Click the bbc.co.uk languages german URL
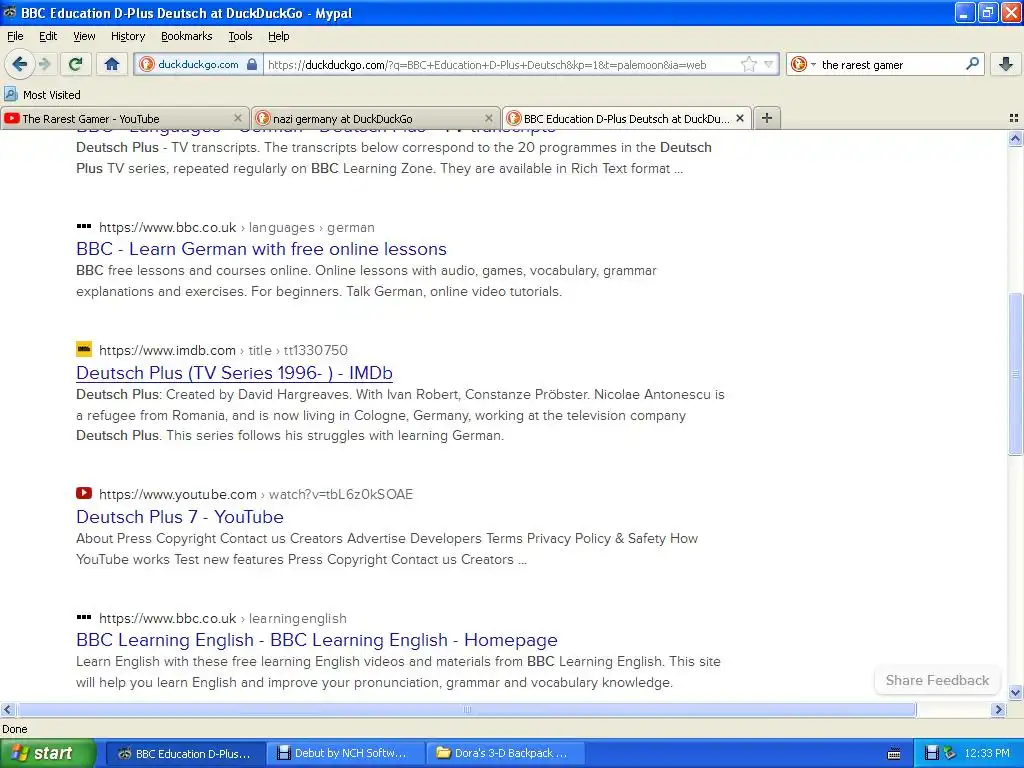The width and height of the screenshot is (1024, 768). click(x=236, y=227)
